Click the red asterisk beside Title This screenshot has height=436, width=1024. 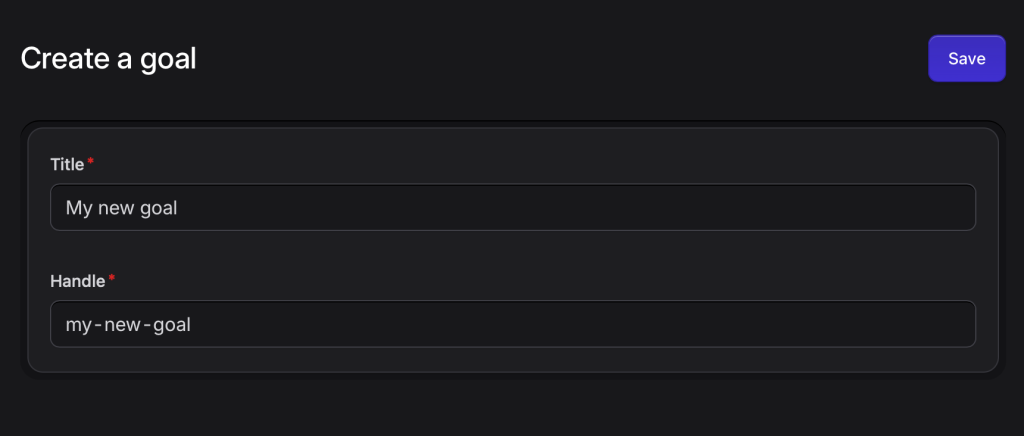coord(91,162)
